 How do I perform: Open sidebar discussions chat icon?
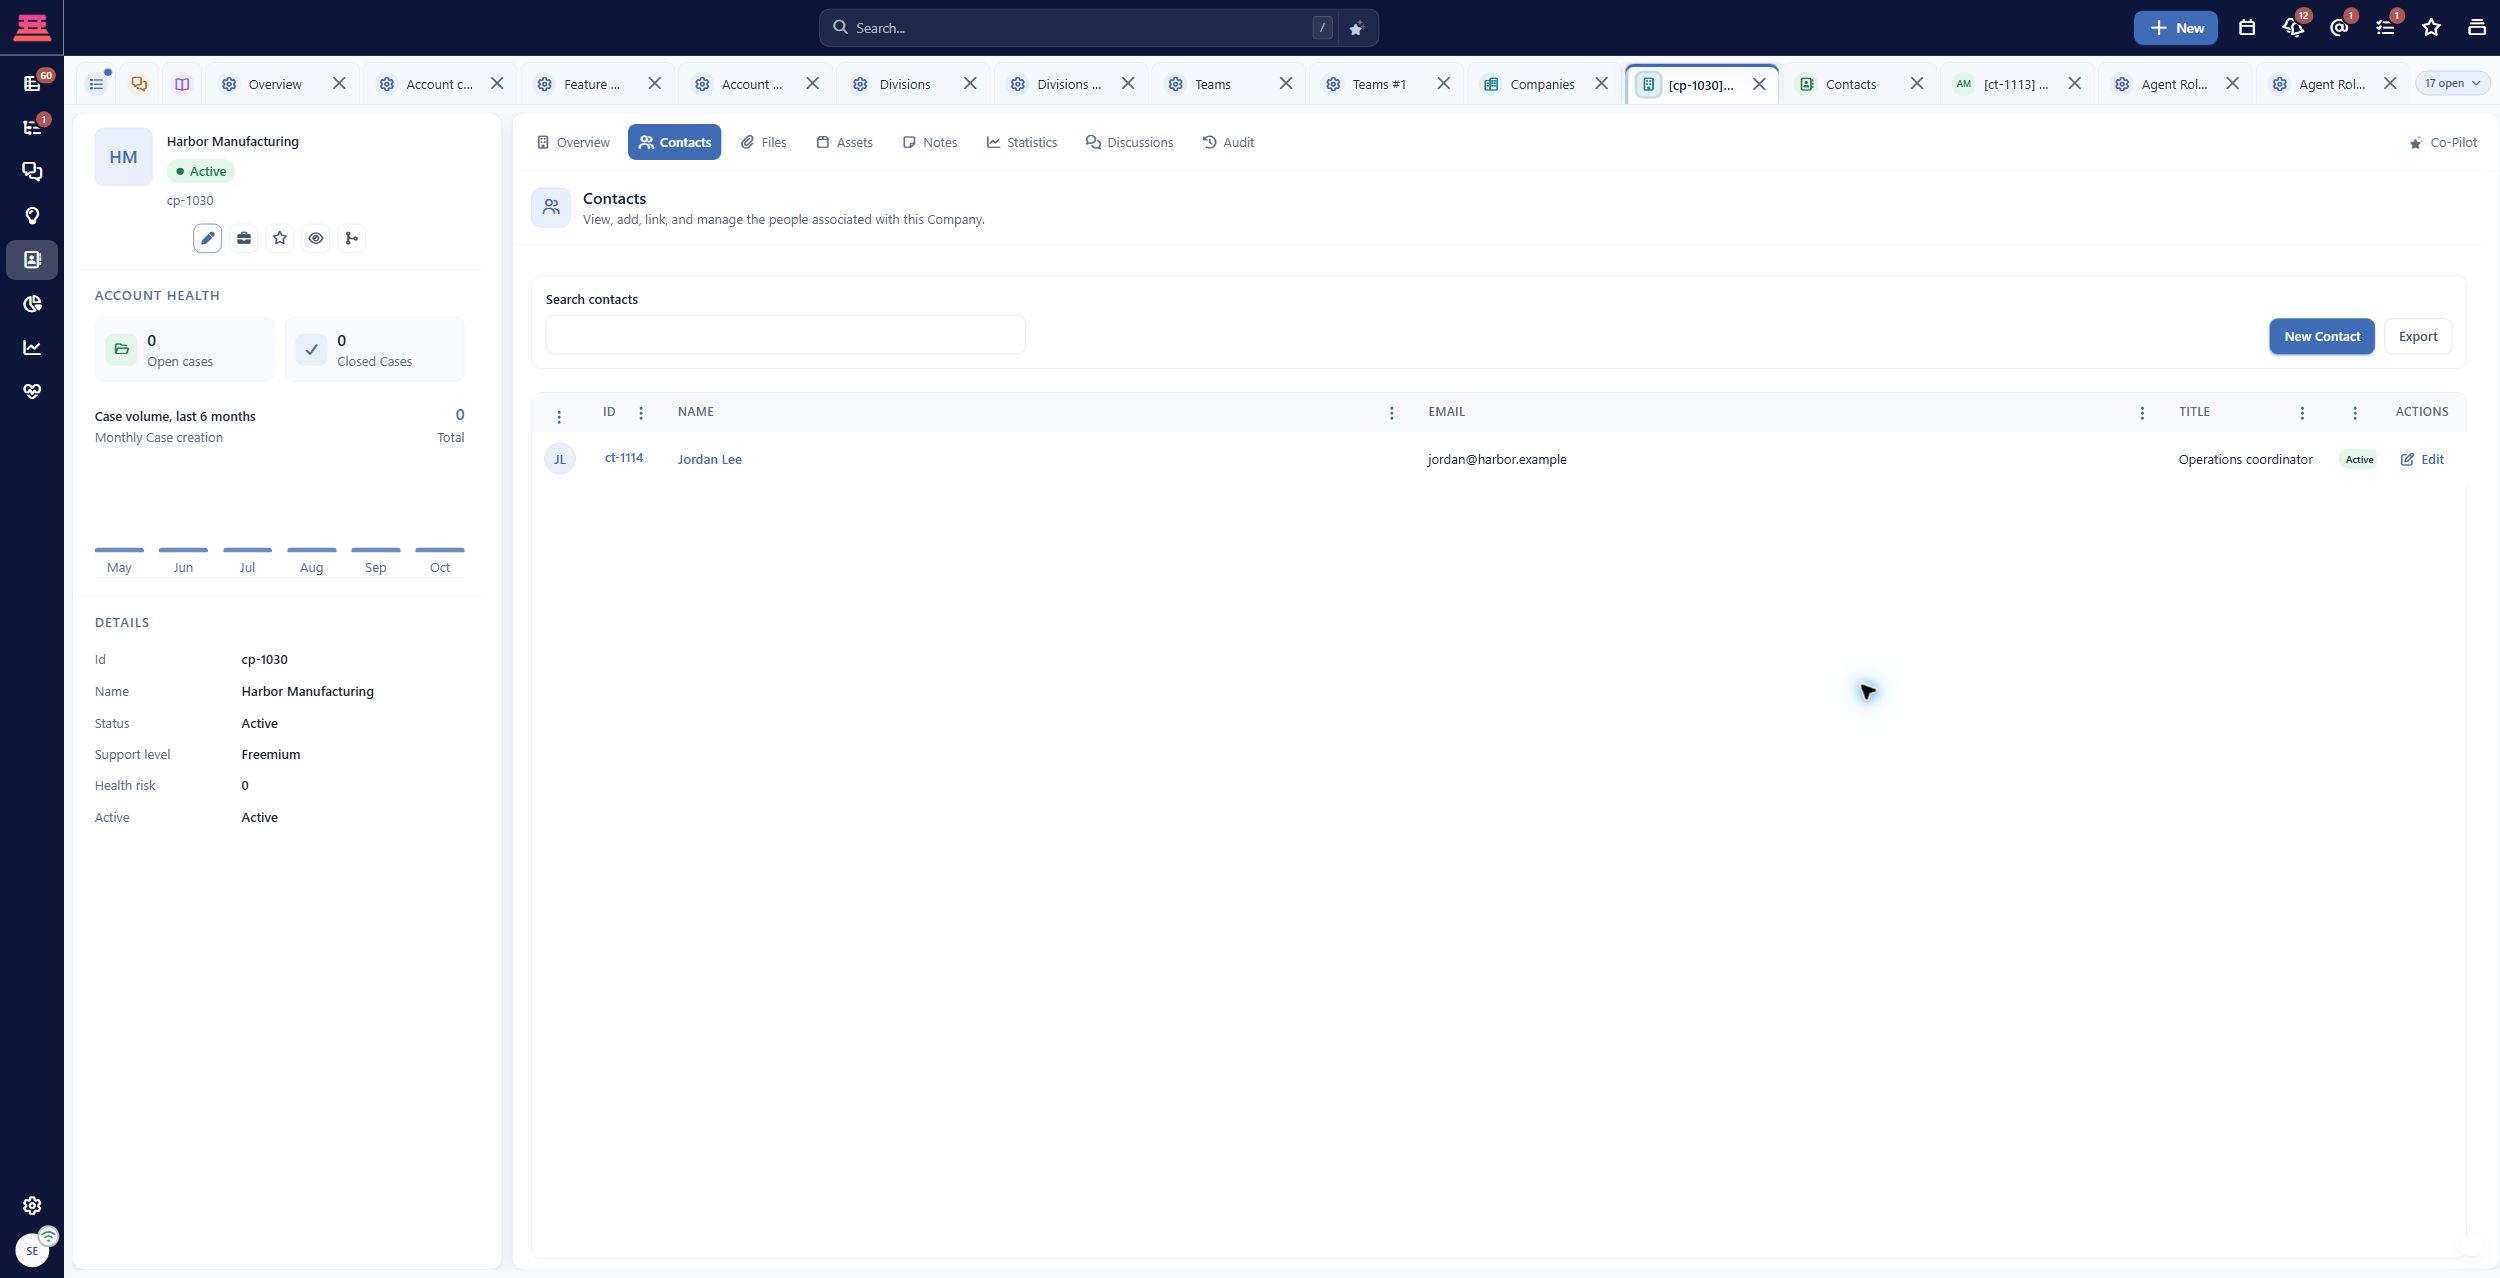click(32, 171)
